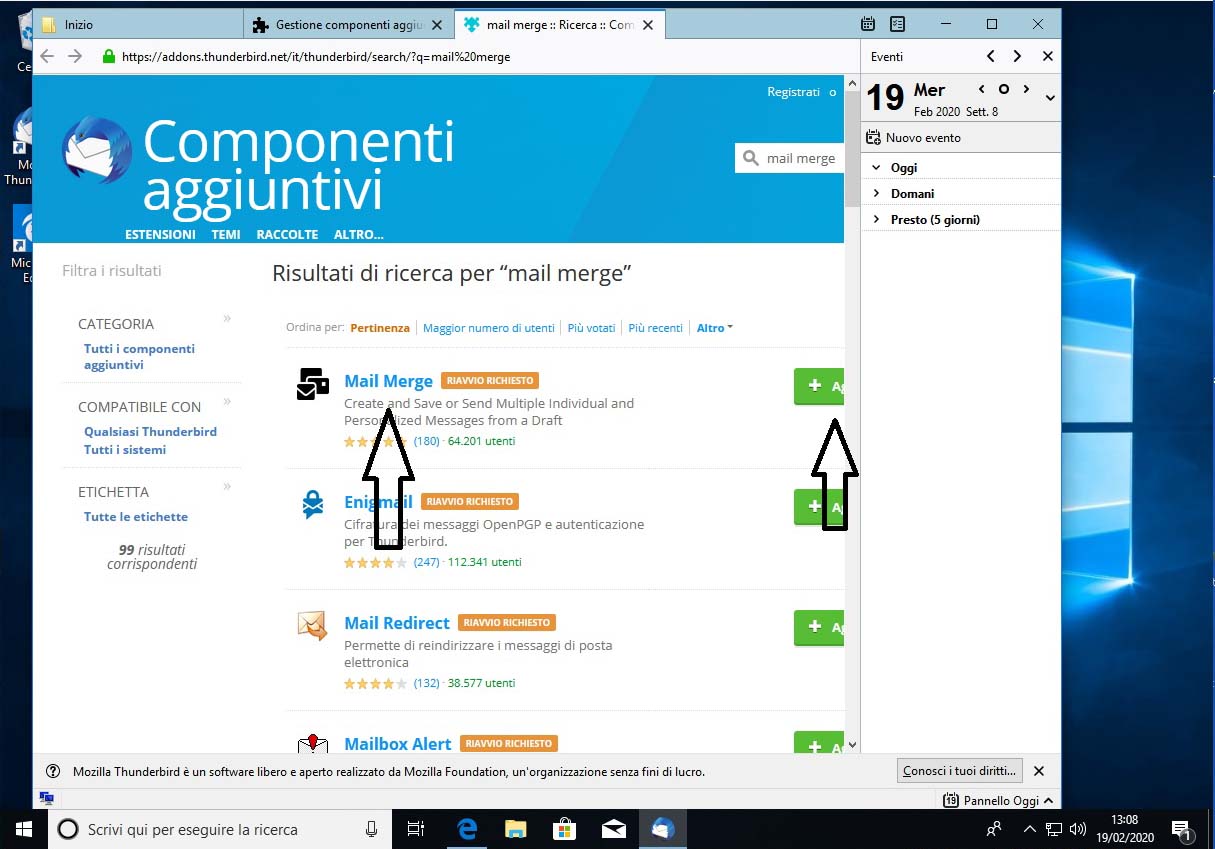Toggle the Pannello Oggi pane
This screenshot has width=1215, height=849.
998,800
